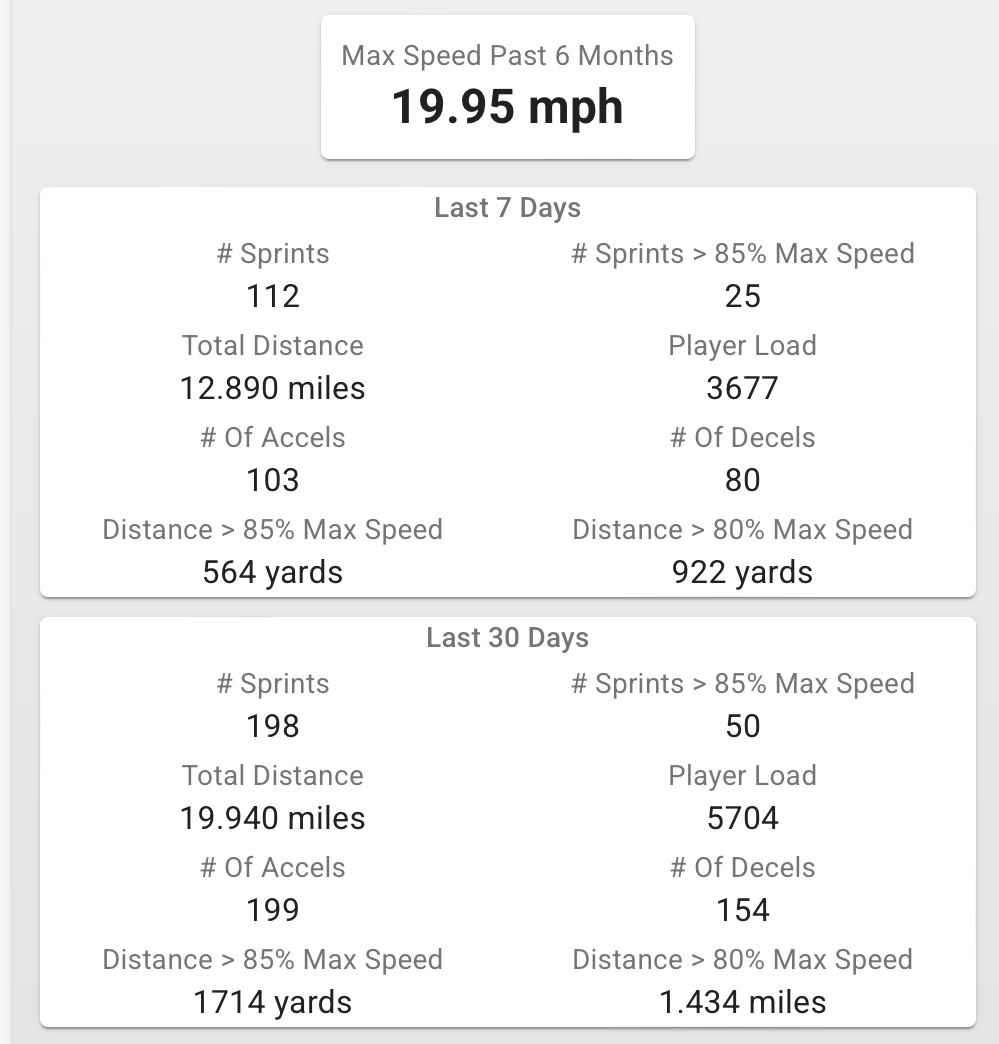
Task: Select the 19.95 mph max speed value
Action: (507, 106)
